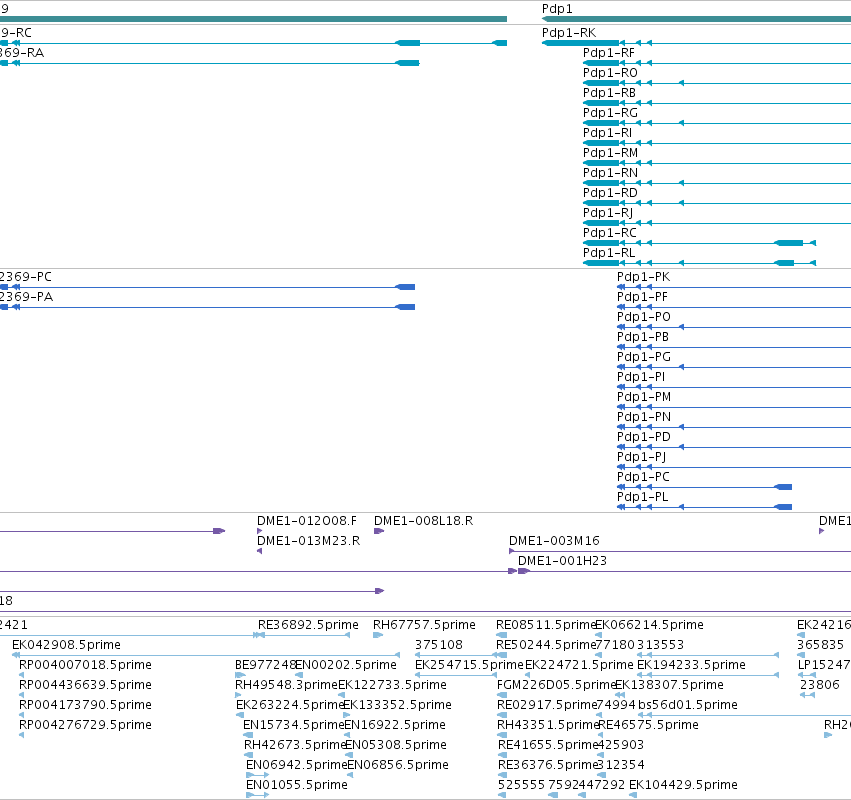The height and width of the screenshot is (800, 851).
Task: Click the Pdp1-PJ CDS label
Action: tap(642, 458)
